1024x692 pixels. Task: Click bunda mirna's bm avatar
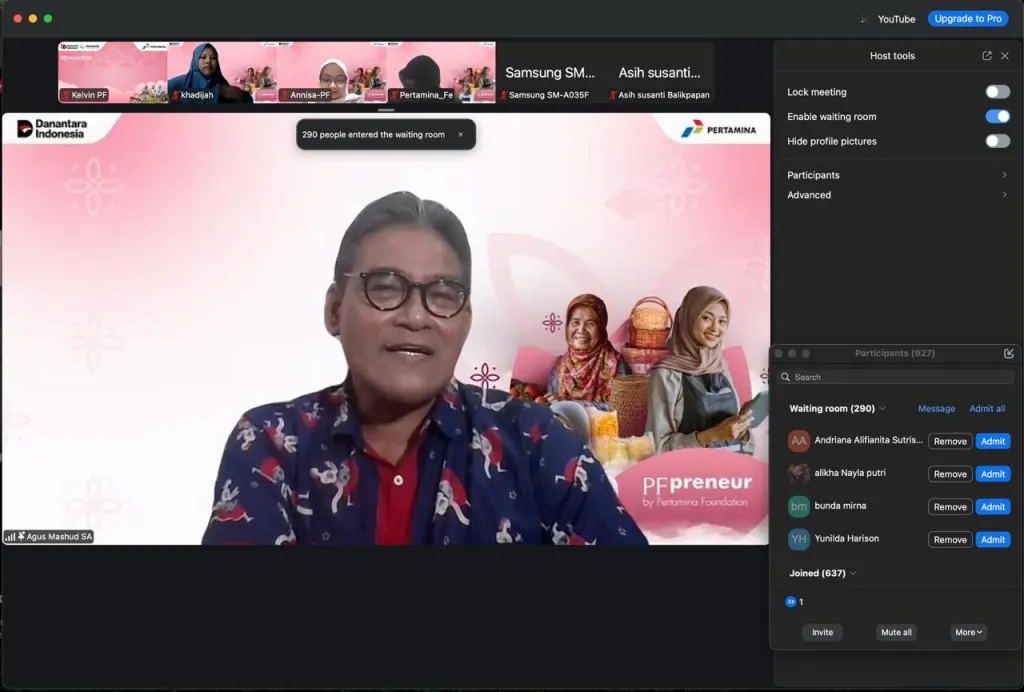[798, 507]
